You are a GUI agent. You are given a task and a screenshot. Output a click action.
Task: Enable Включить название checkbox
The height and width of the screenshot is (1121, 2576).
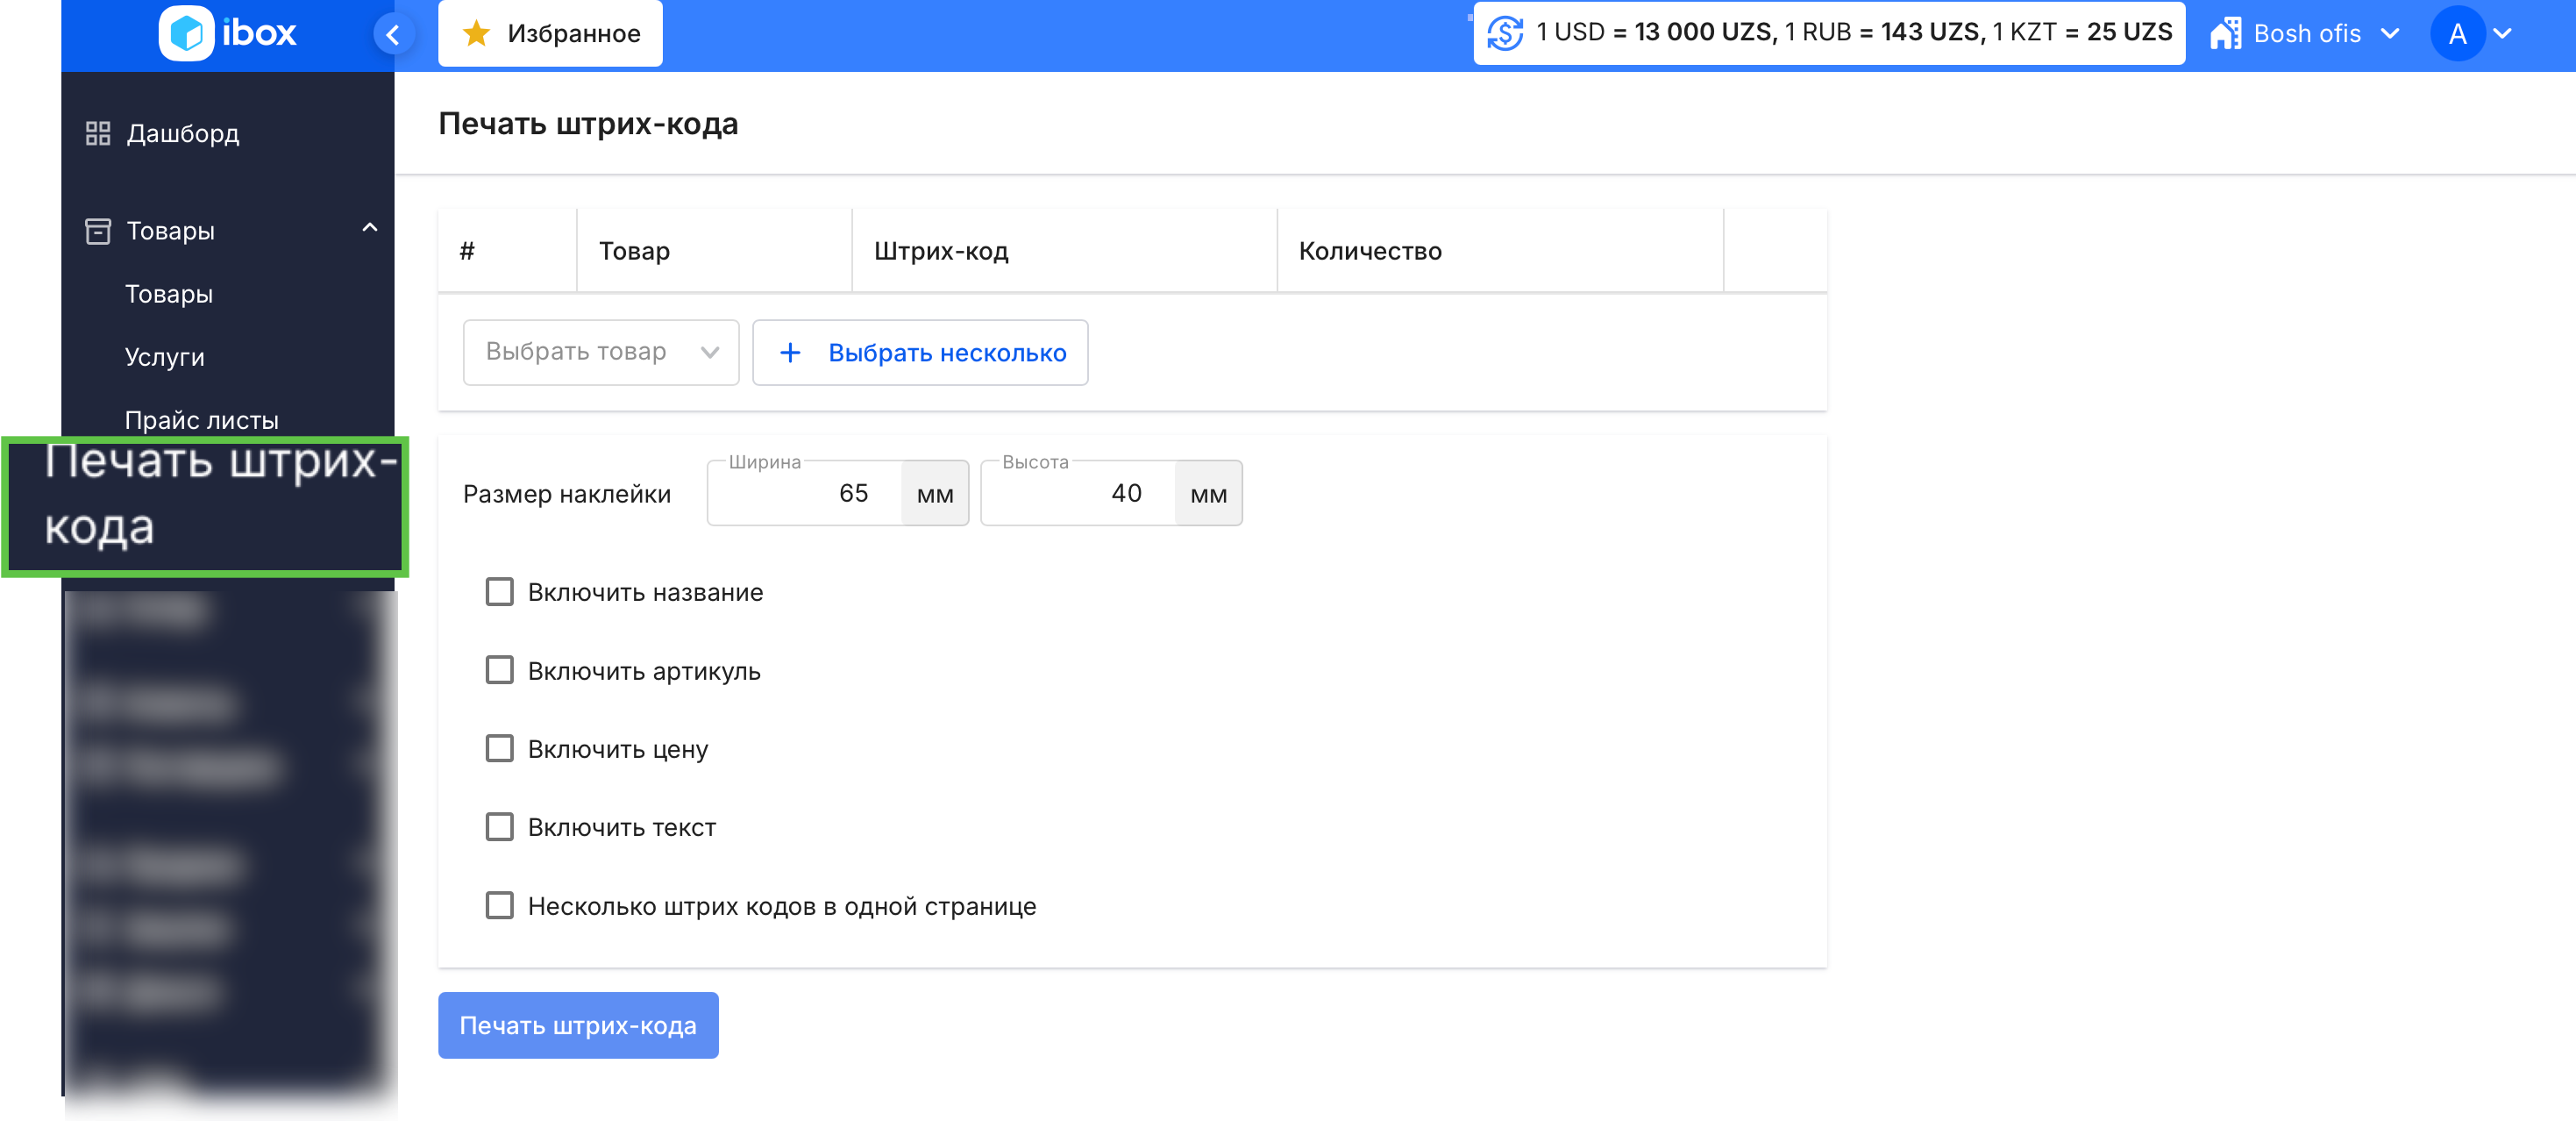[x=499, y=592]
